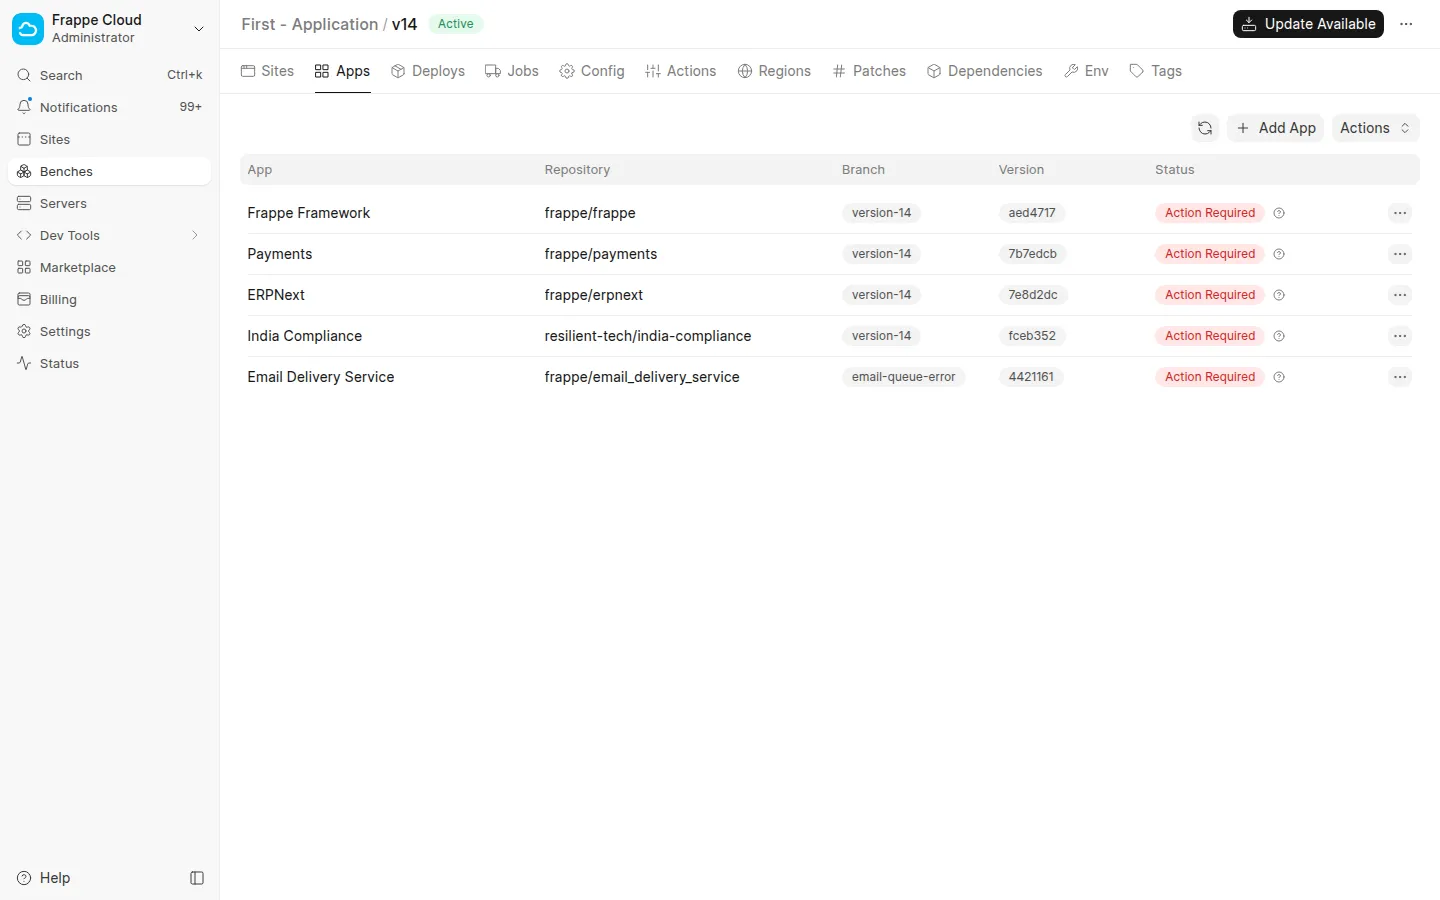Screen dimensions: 1440x900
Task: Click the frappe/erpnext repository cell
Action: (x=594, y=295)
